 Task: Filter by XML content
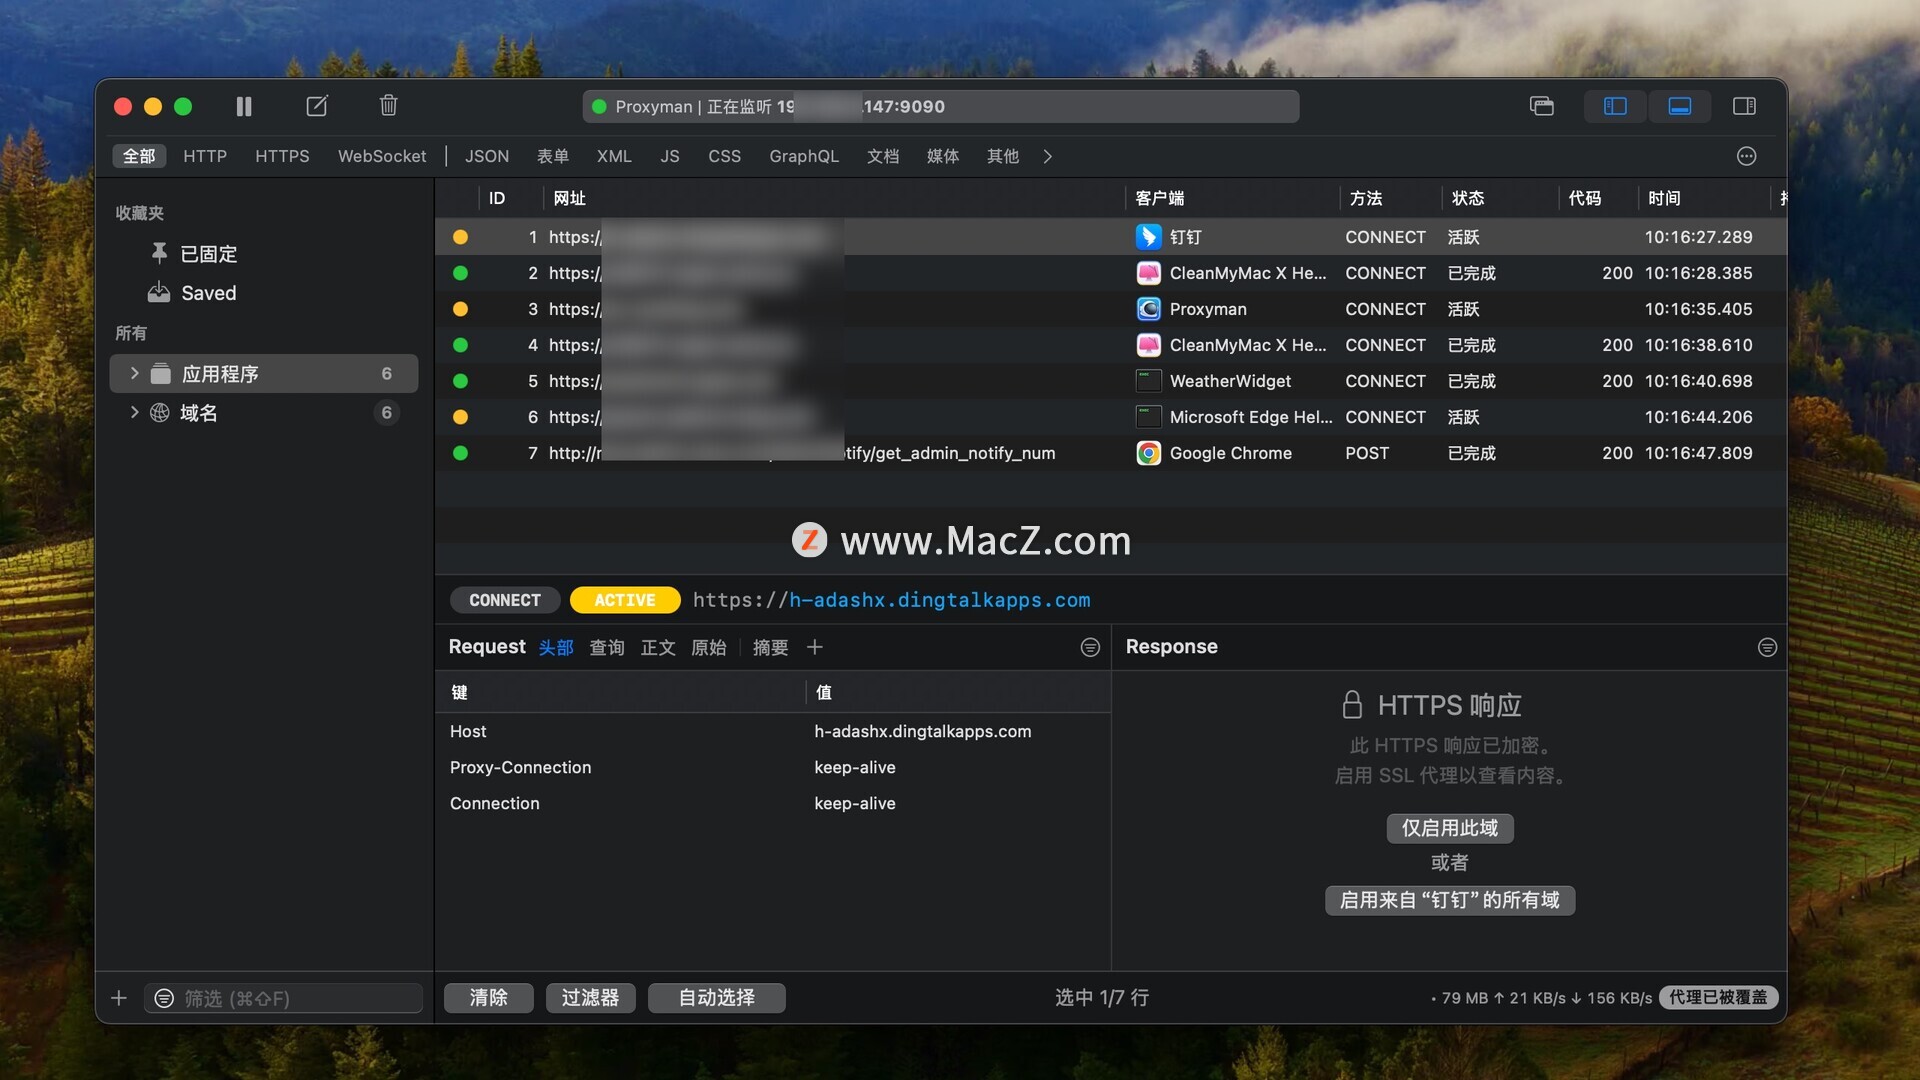click(614, 156)
